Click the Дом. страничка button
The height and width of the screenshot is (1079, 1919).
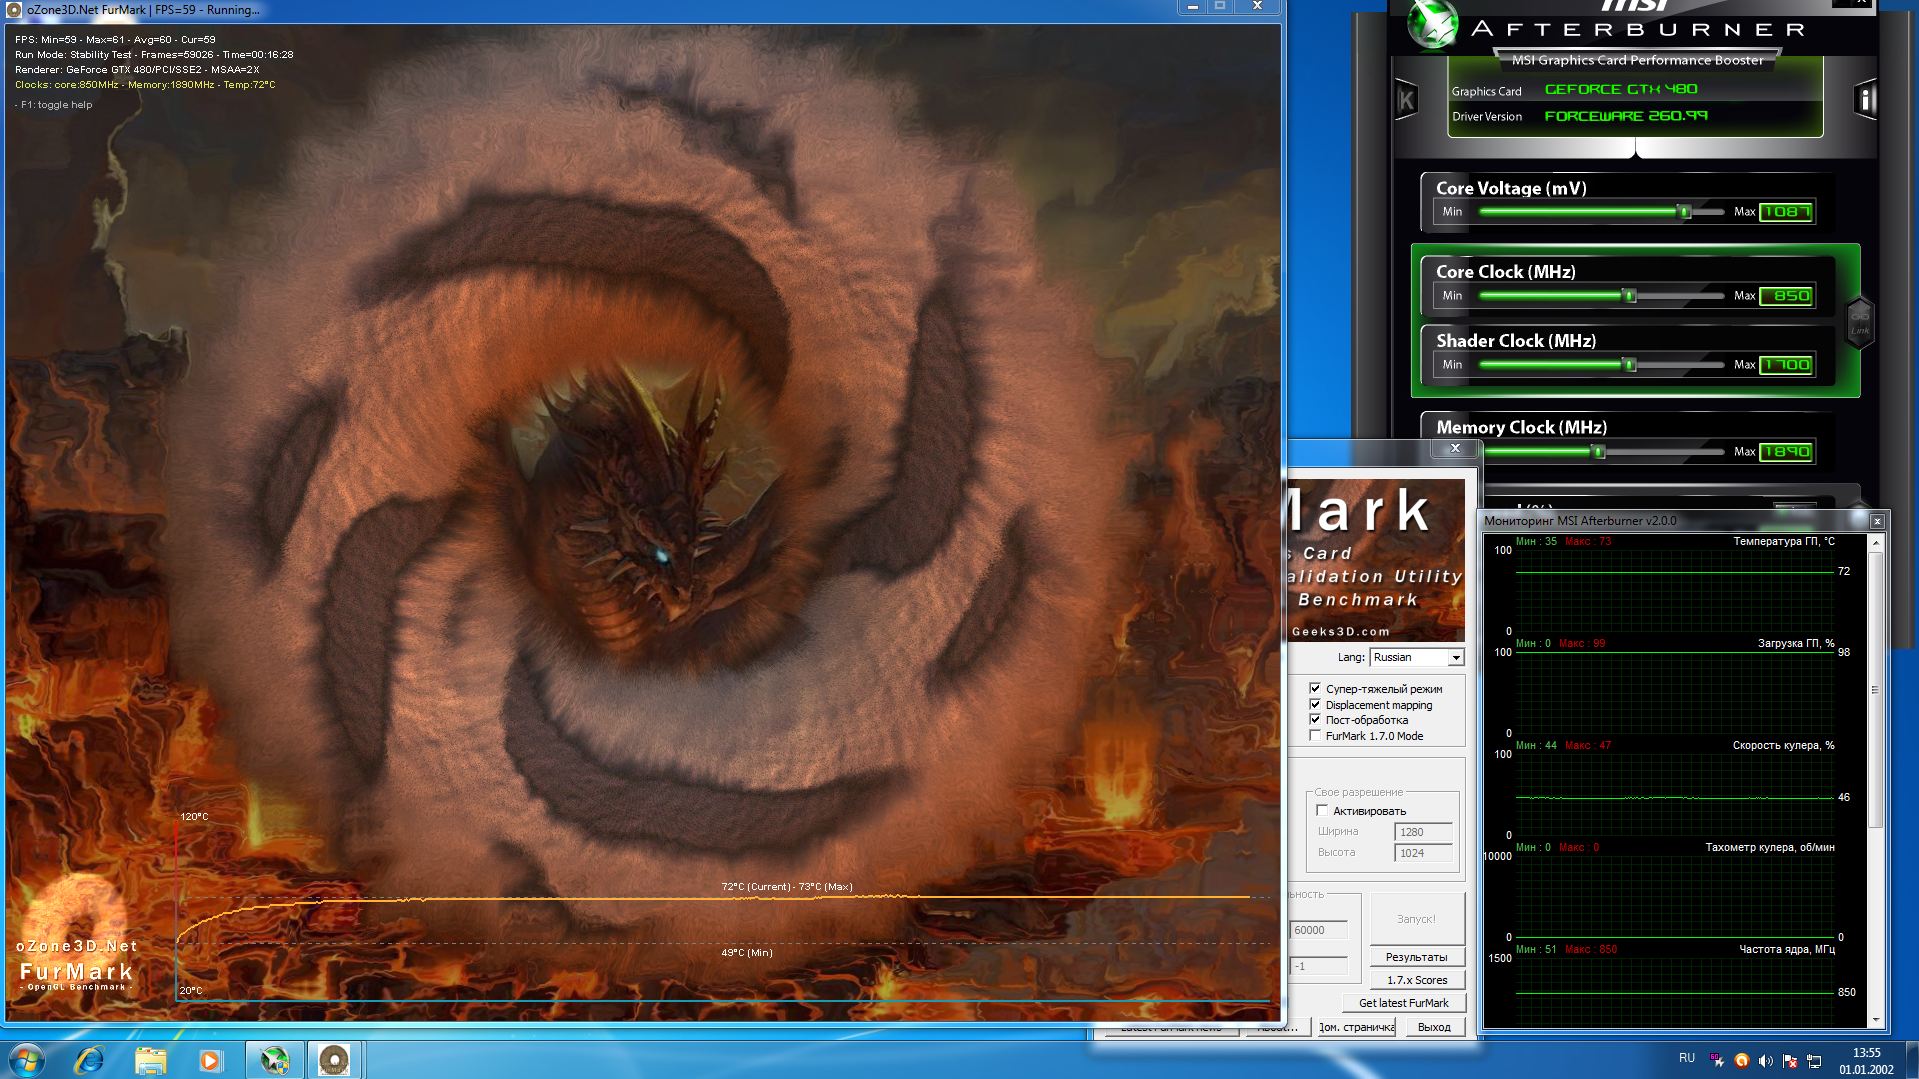click(x=1356, y=1027)
